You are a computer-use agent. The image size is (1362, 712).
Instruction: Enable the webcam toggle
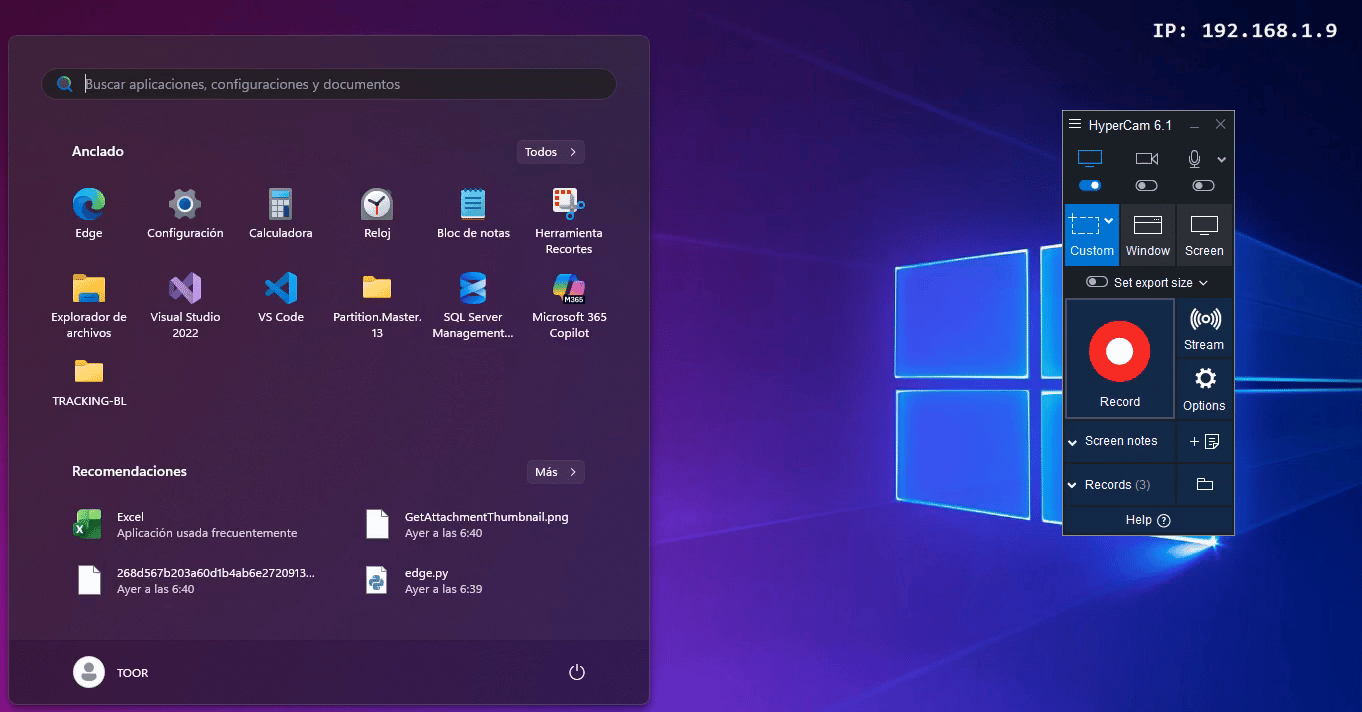tap(1146, 185)
